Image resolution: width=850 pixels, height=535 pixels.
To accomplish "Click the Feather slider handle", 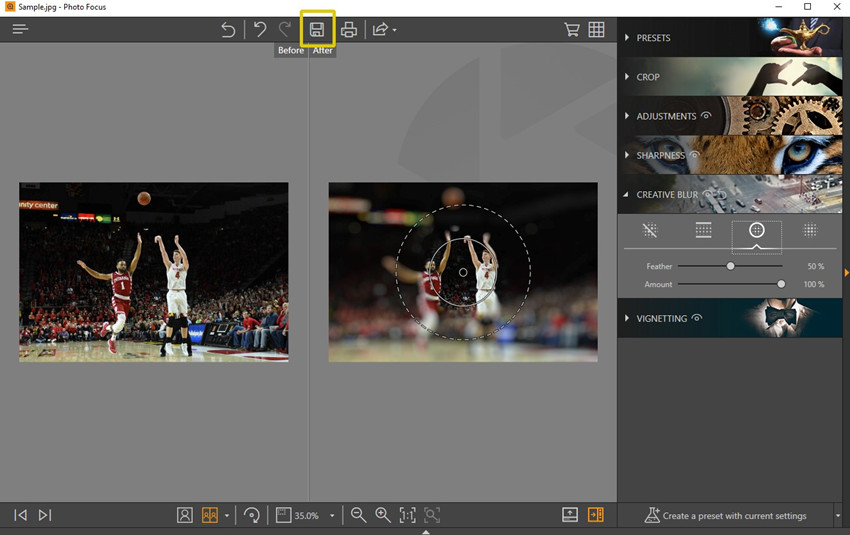I will [x=731, y=266].
